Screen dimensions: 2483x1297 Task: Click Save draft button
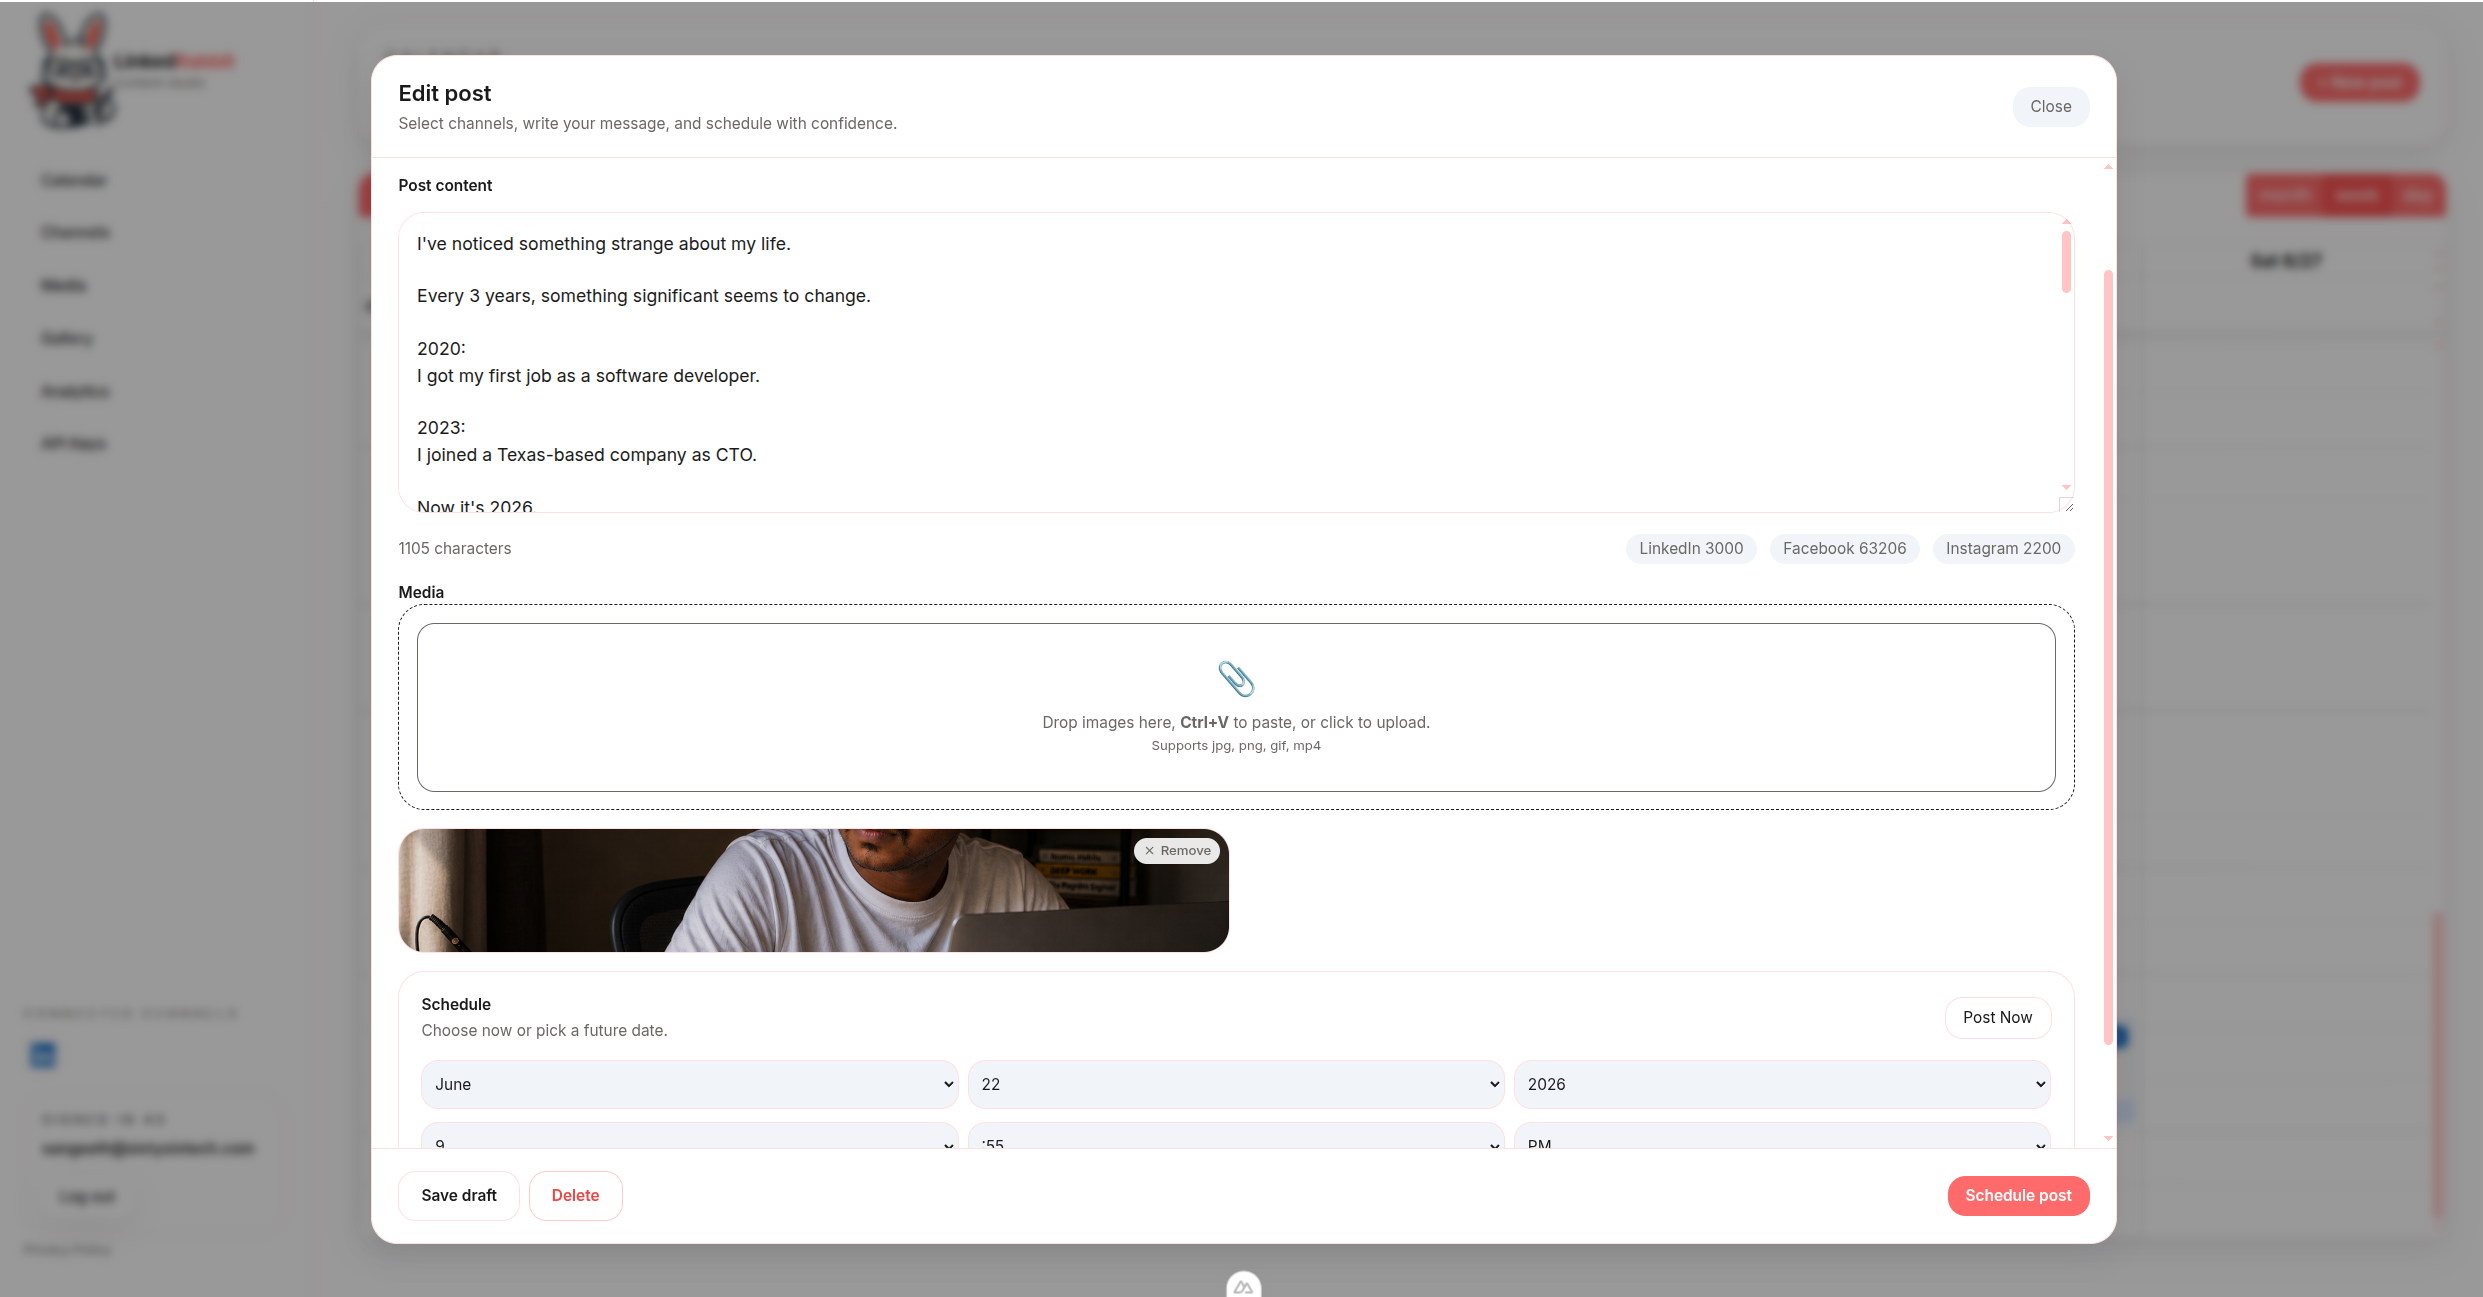[x=459, y=1196]
